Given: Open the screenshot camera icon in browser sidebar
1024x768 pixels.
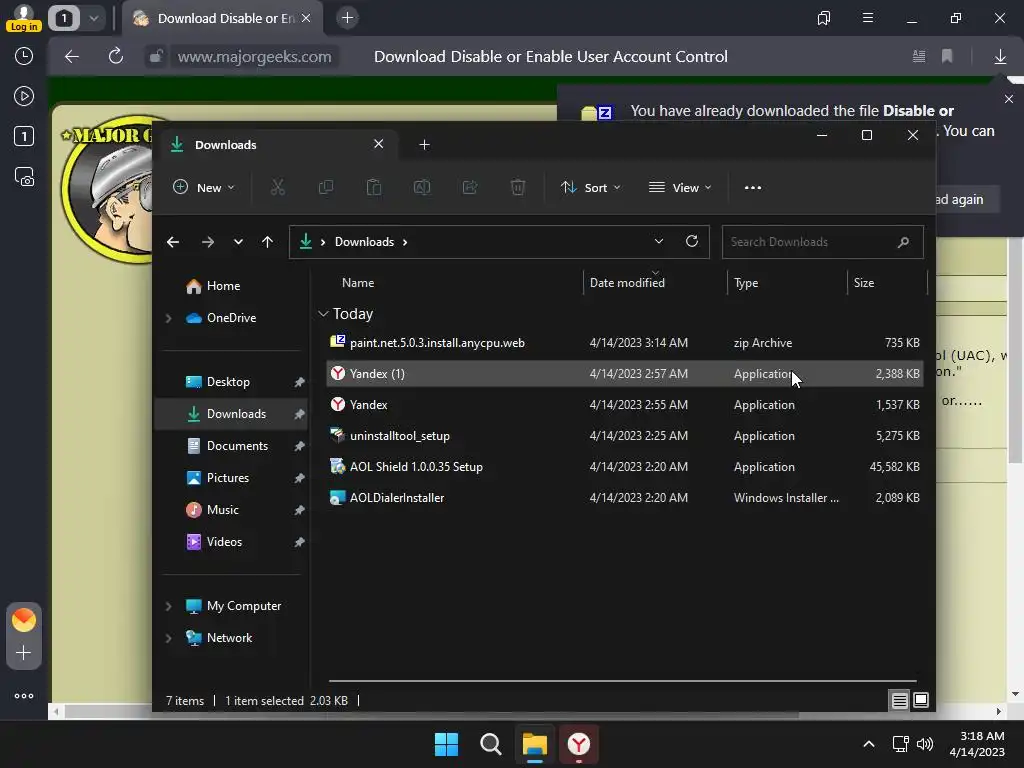Looking at the screenshot, I should tap(24, 177).
